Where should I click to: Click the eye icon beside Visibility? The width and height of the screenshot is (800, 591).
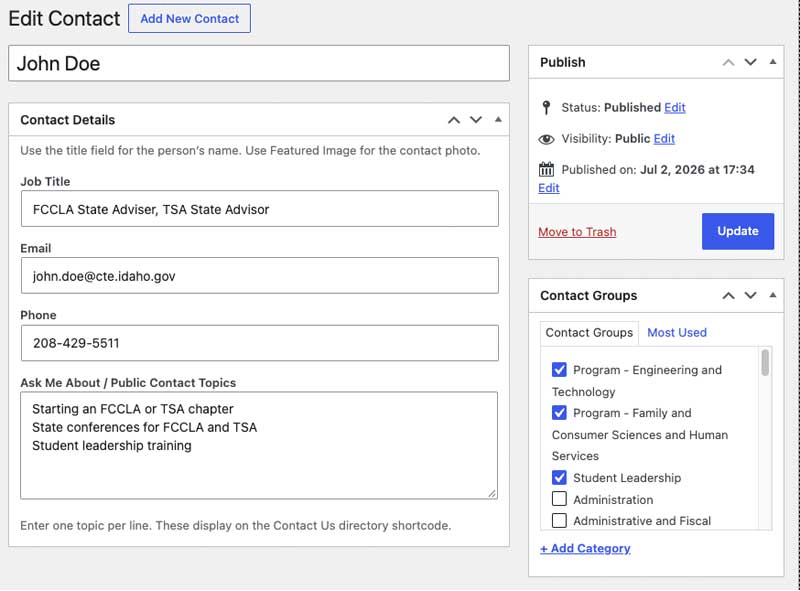pos(546,139)
